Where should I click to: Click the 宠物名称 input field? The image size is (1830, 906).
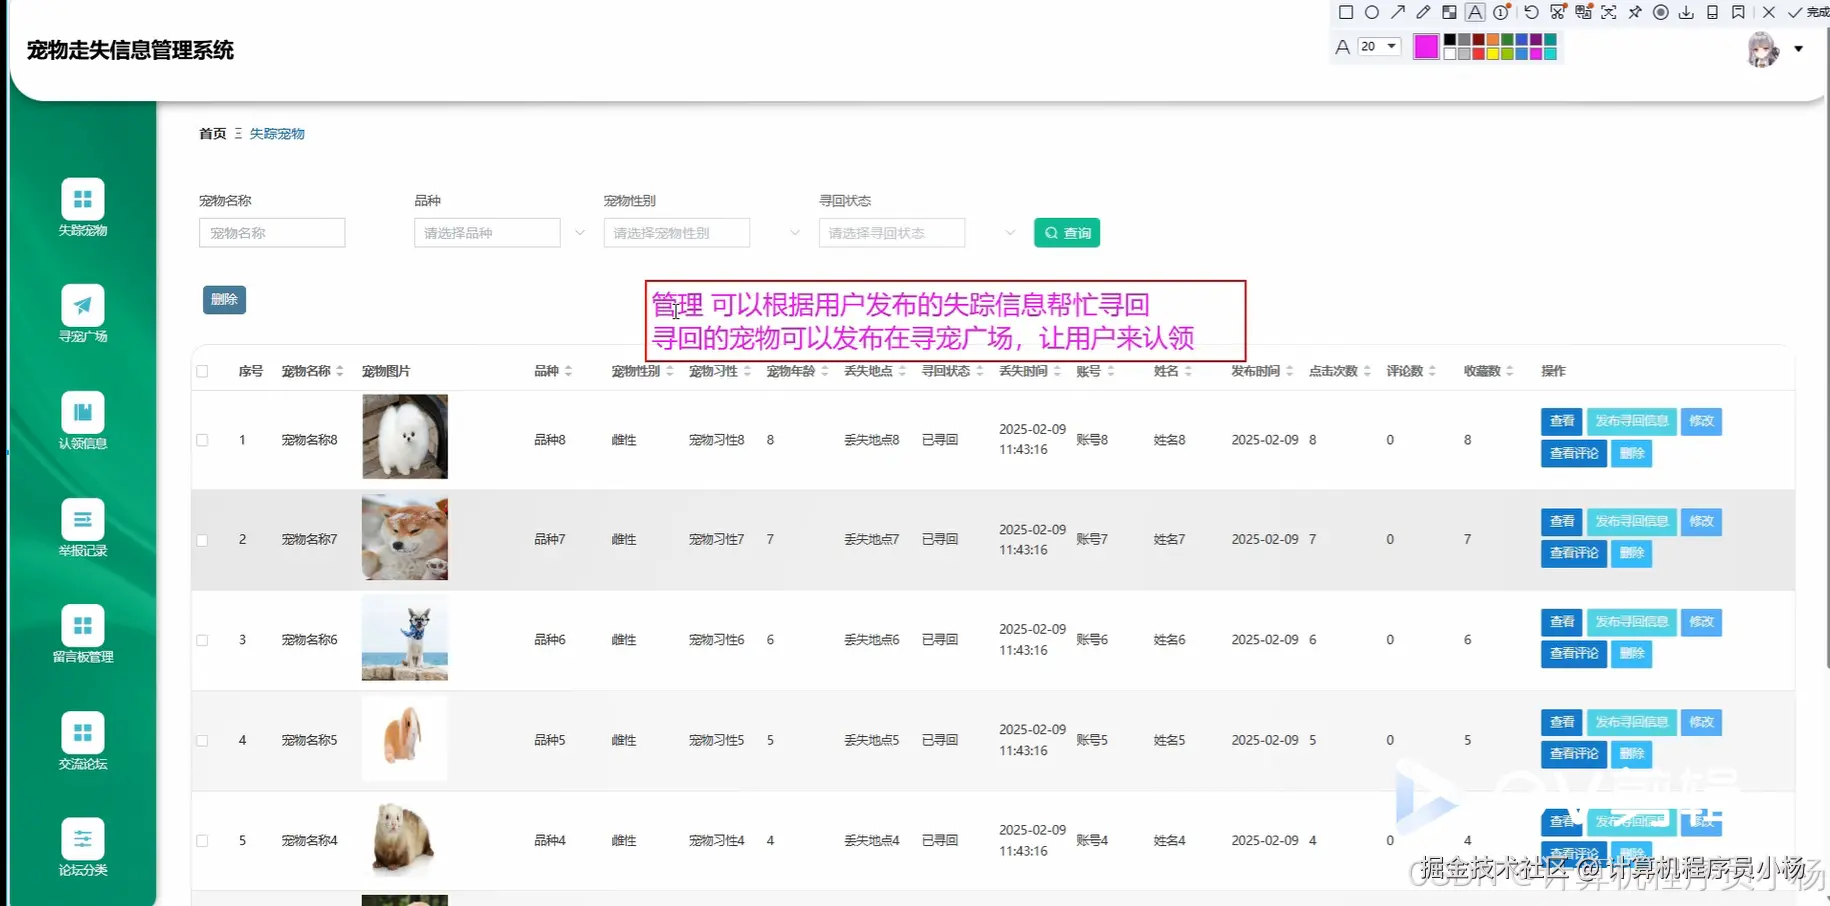[x=271, y=232]
